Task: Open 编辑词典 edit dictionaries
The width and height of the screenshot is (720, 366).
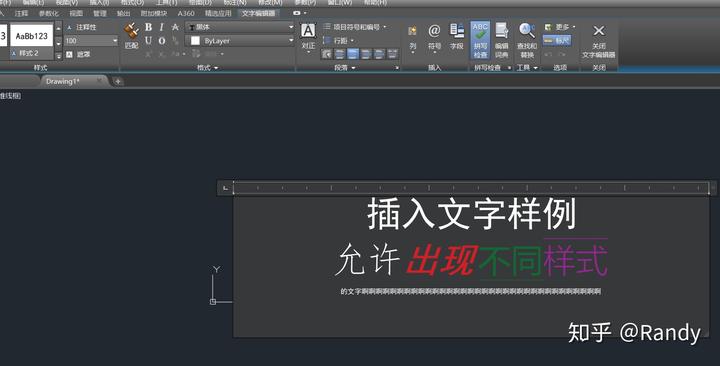Action: [x=501, y=40]
